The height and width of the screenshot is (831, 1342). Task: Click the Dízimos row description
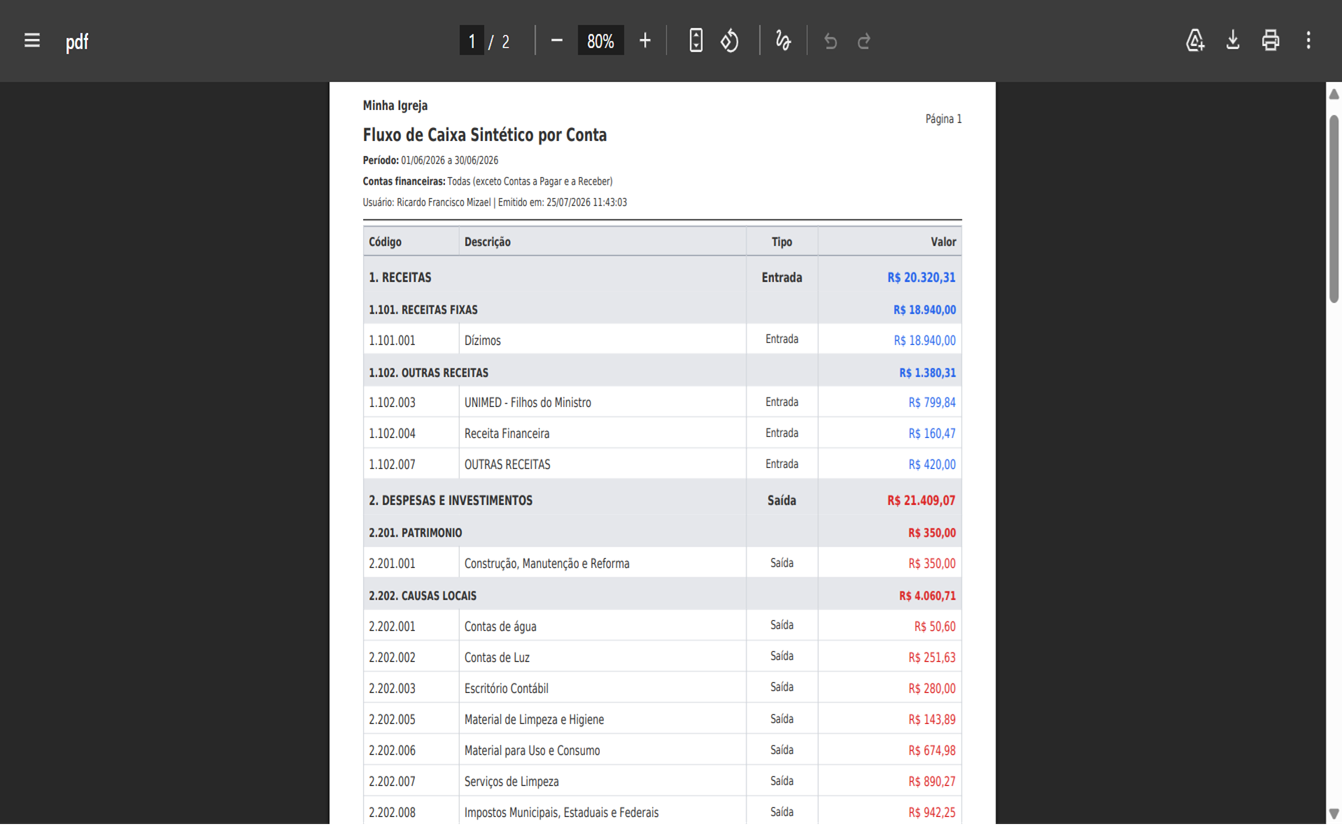(483, 340)
